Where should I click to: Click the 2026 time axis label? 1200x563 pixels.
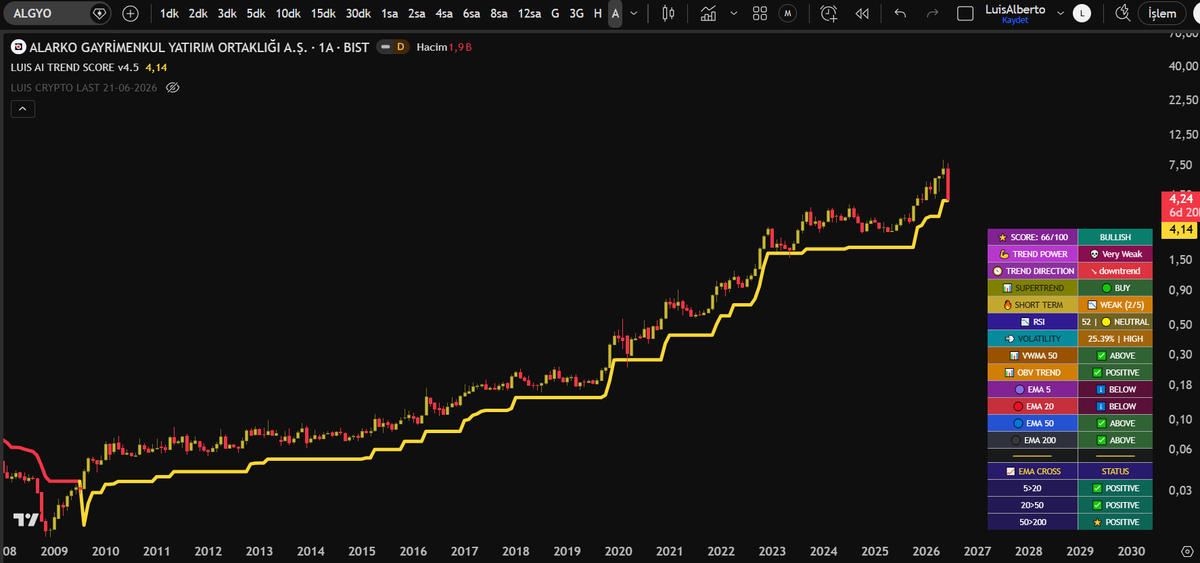[926, 551]
